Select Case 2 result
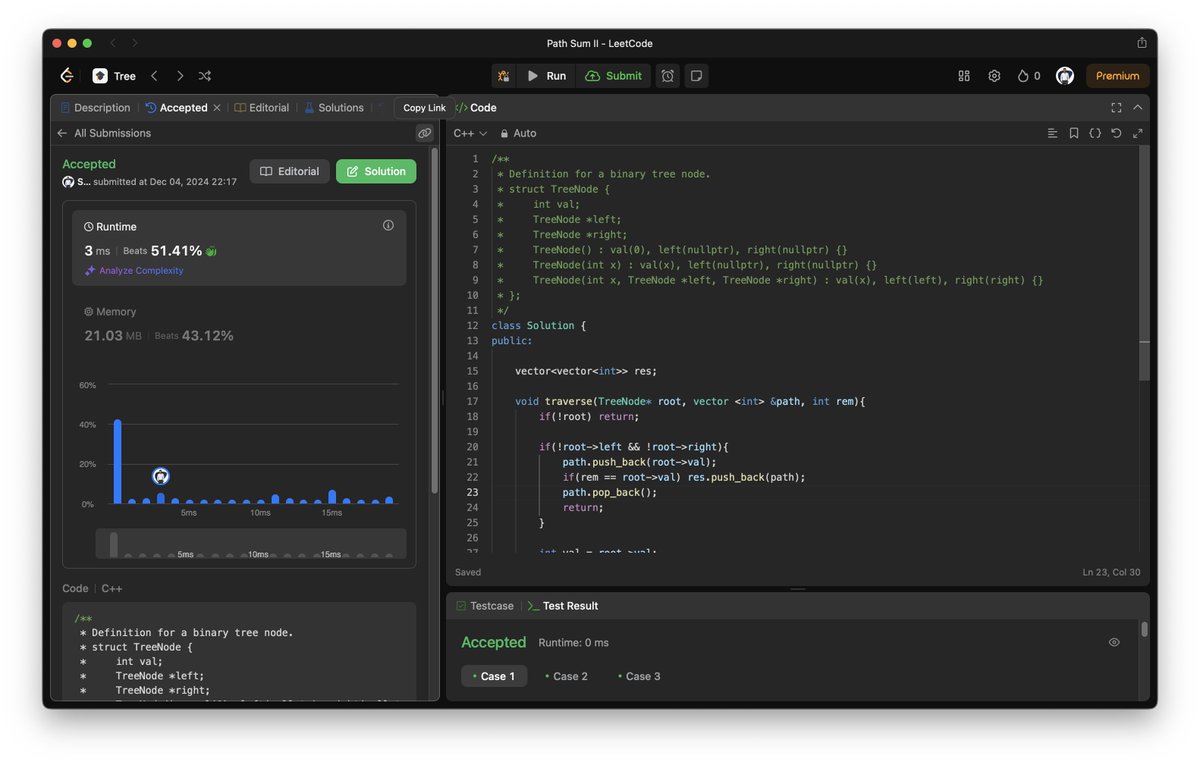Screen dimensions: 1200x765 [x=566, y=677]
